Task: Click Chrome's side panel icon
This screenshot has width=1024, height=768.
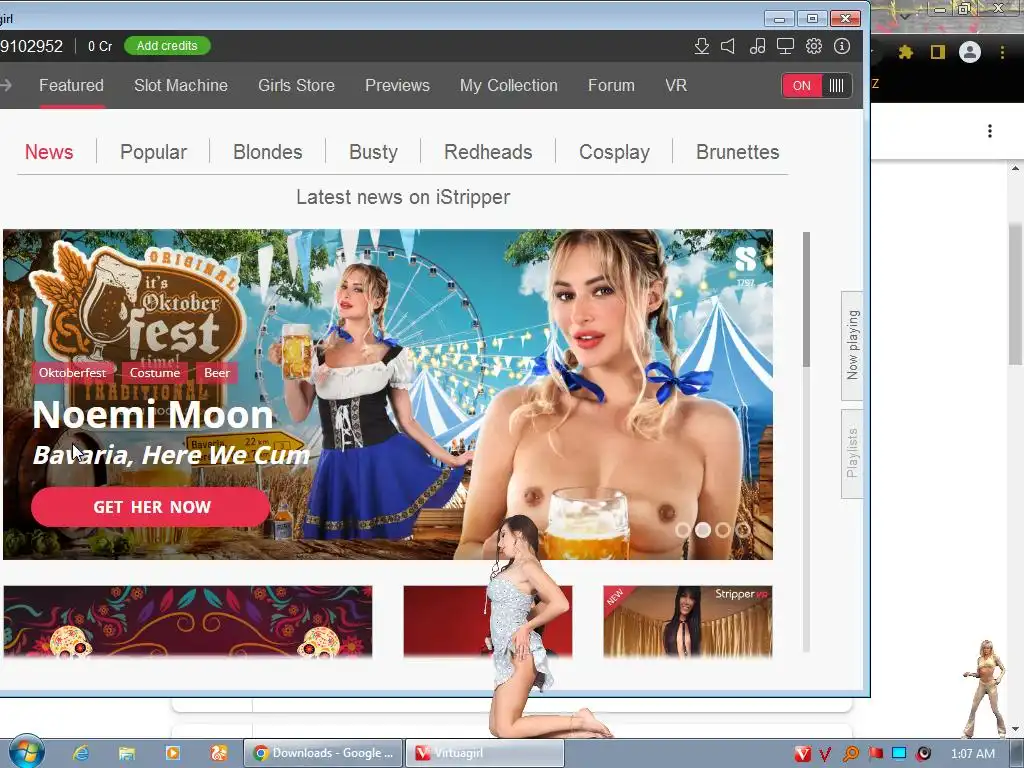Action: click(938, 52)
